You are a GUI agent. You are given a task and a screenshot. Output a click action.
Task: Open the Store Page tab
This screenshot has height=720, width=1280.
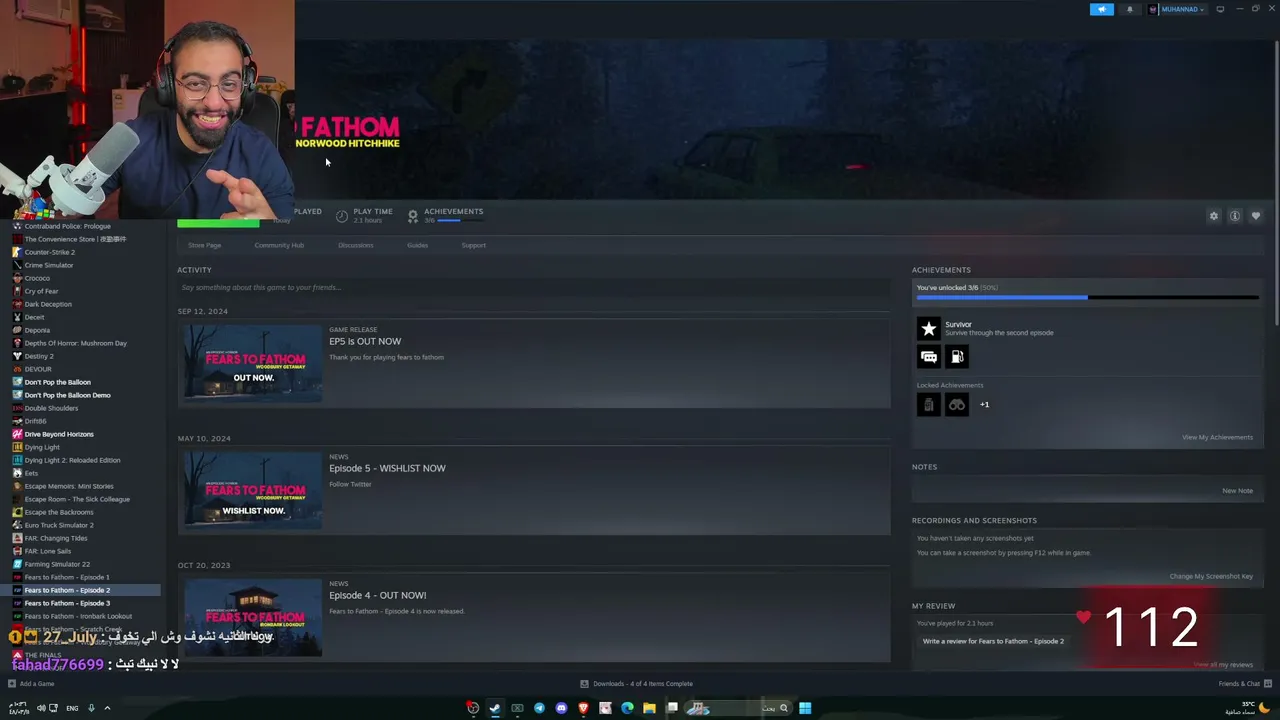coord(204,245)
